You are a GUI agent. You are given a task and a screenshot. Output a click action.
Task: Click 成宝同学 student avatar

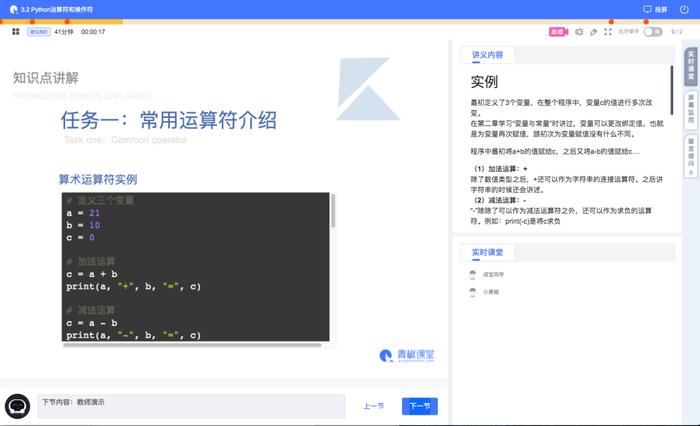[473, 275]
